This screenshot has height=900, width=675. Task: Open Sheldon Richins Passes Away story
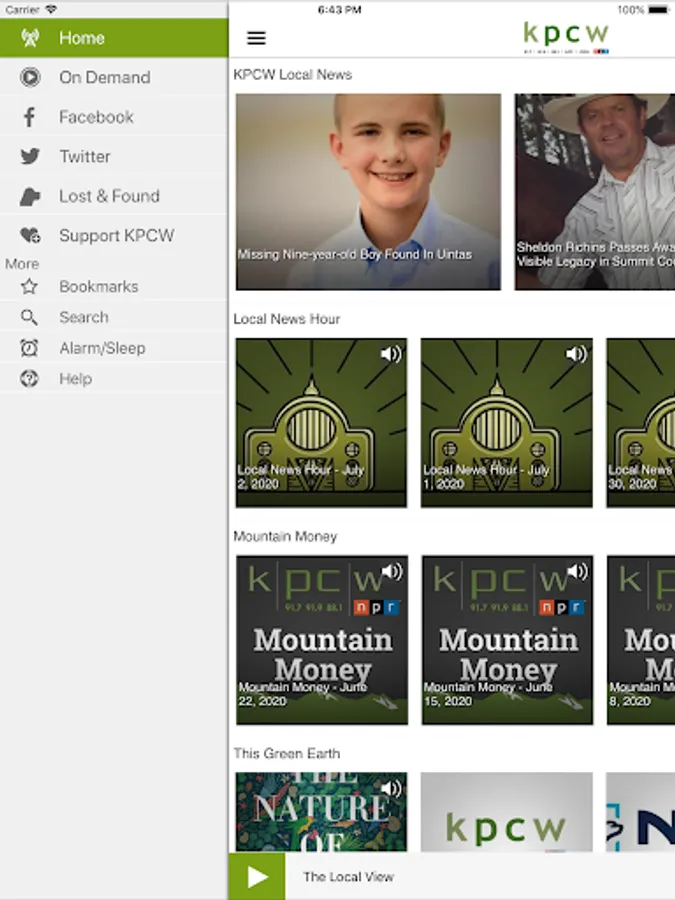[x=595, y=192]
